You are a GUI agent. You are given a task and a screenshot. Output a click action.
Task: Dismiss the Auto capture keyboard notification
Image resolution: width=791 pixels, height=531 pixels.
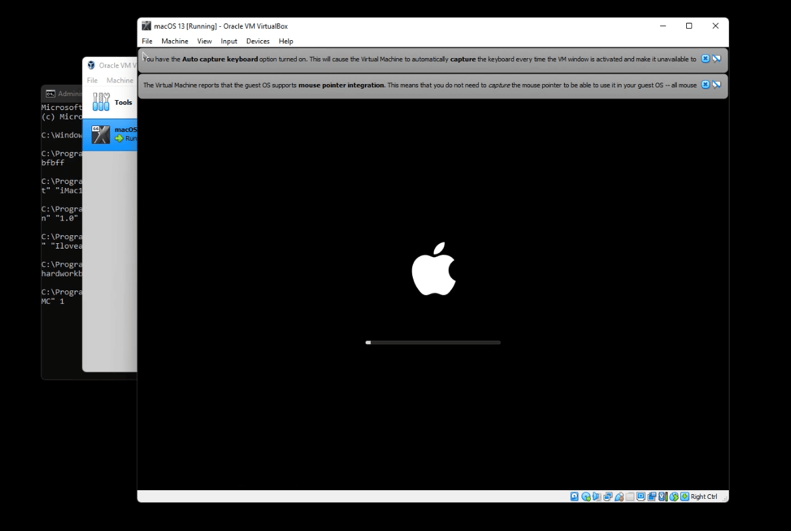coord(705,59)
